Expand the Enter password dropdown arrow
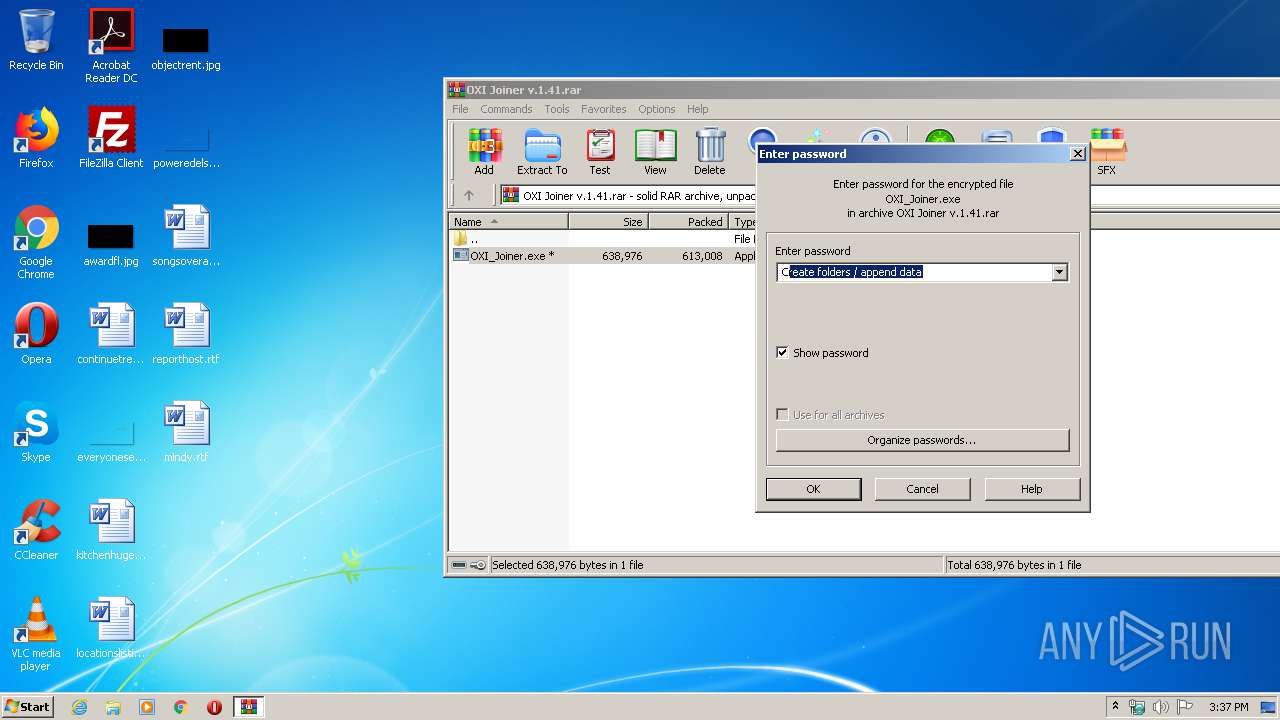Viewport: 1280px width, 720px height. click(x=1059, y=272)
